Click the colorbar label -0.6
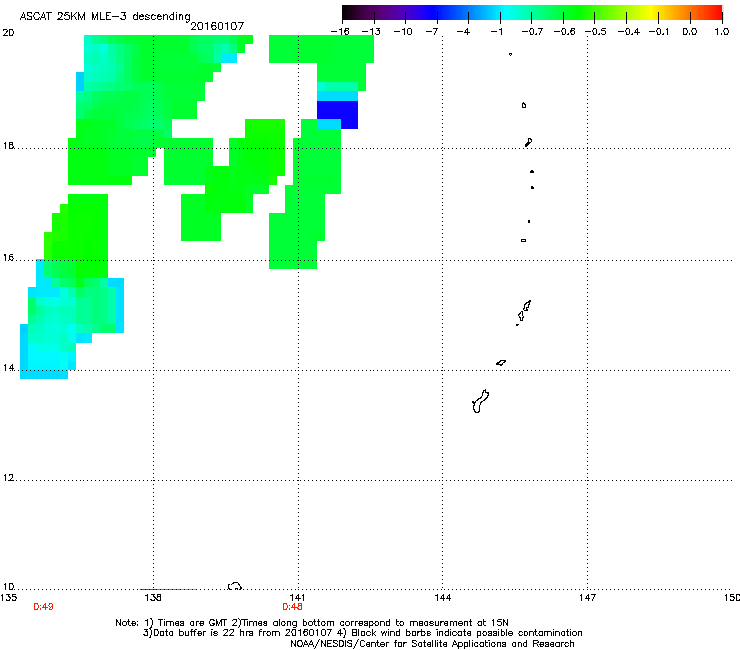Viewport: 740px width, 650px height. [564, 32]
